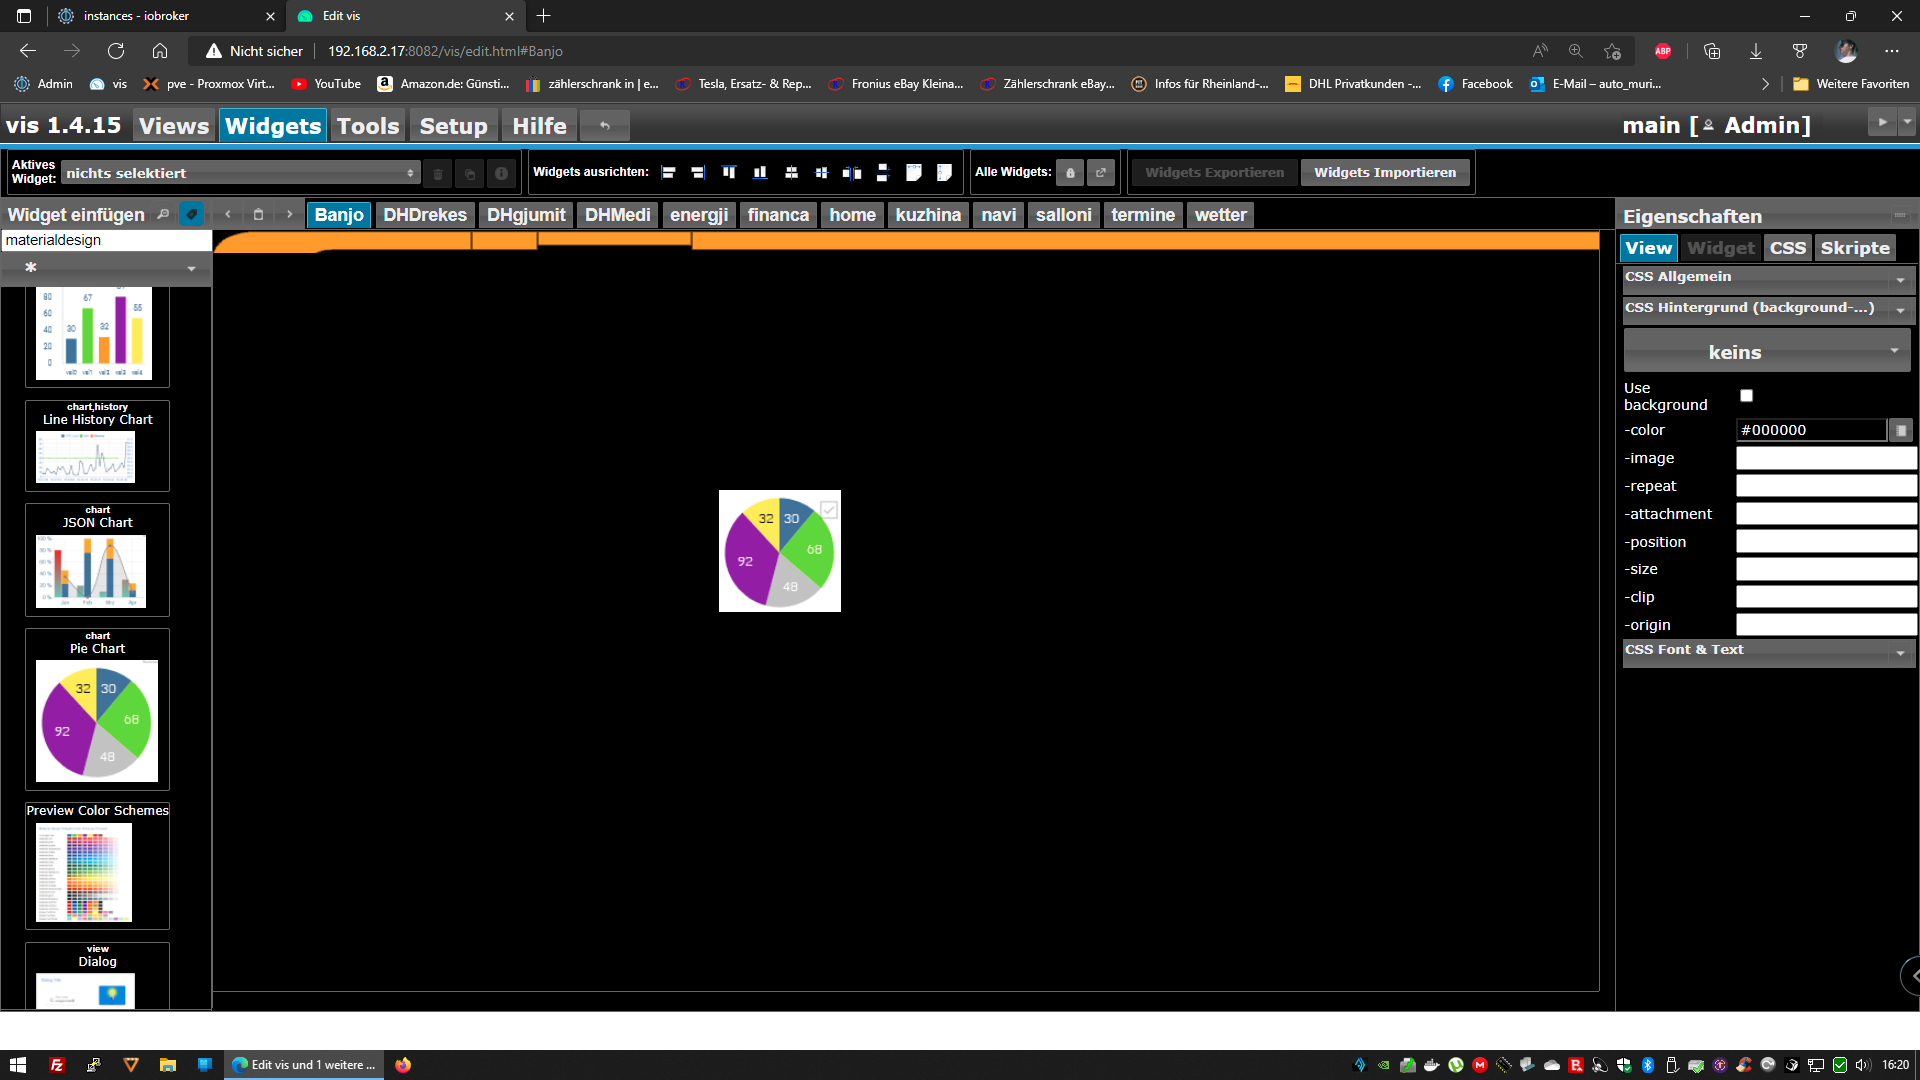Open the keins background preset dropdown
The height and width of the screenshot is (1080, 1920).
pyautogui.click(x=1767, y=352)
